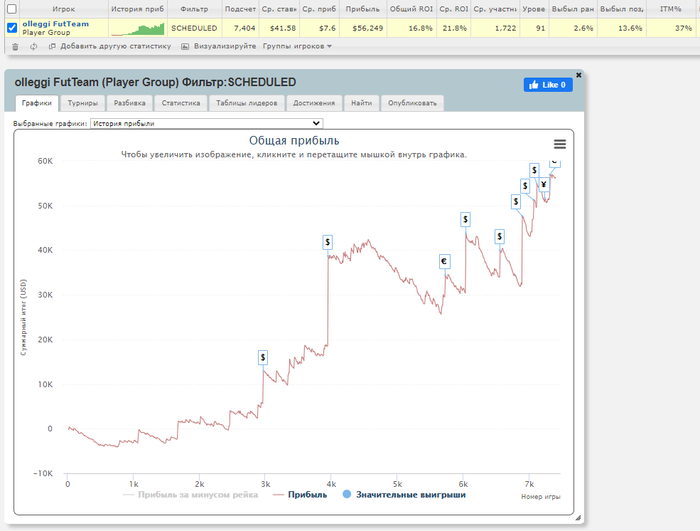
Task: Open the 'Группы игроков' dropdown
Action: pos(297,46)
